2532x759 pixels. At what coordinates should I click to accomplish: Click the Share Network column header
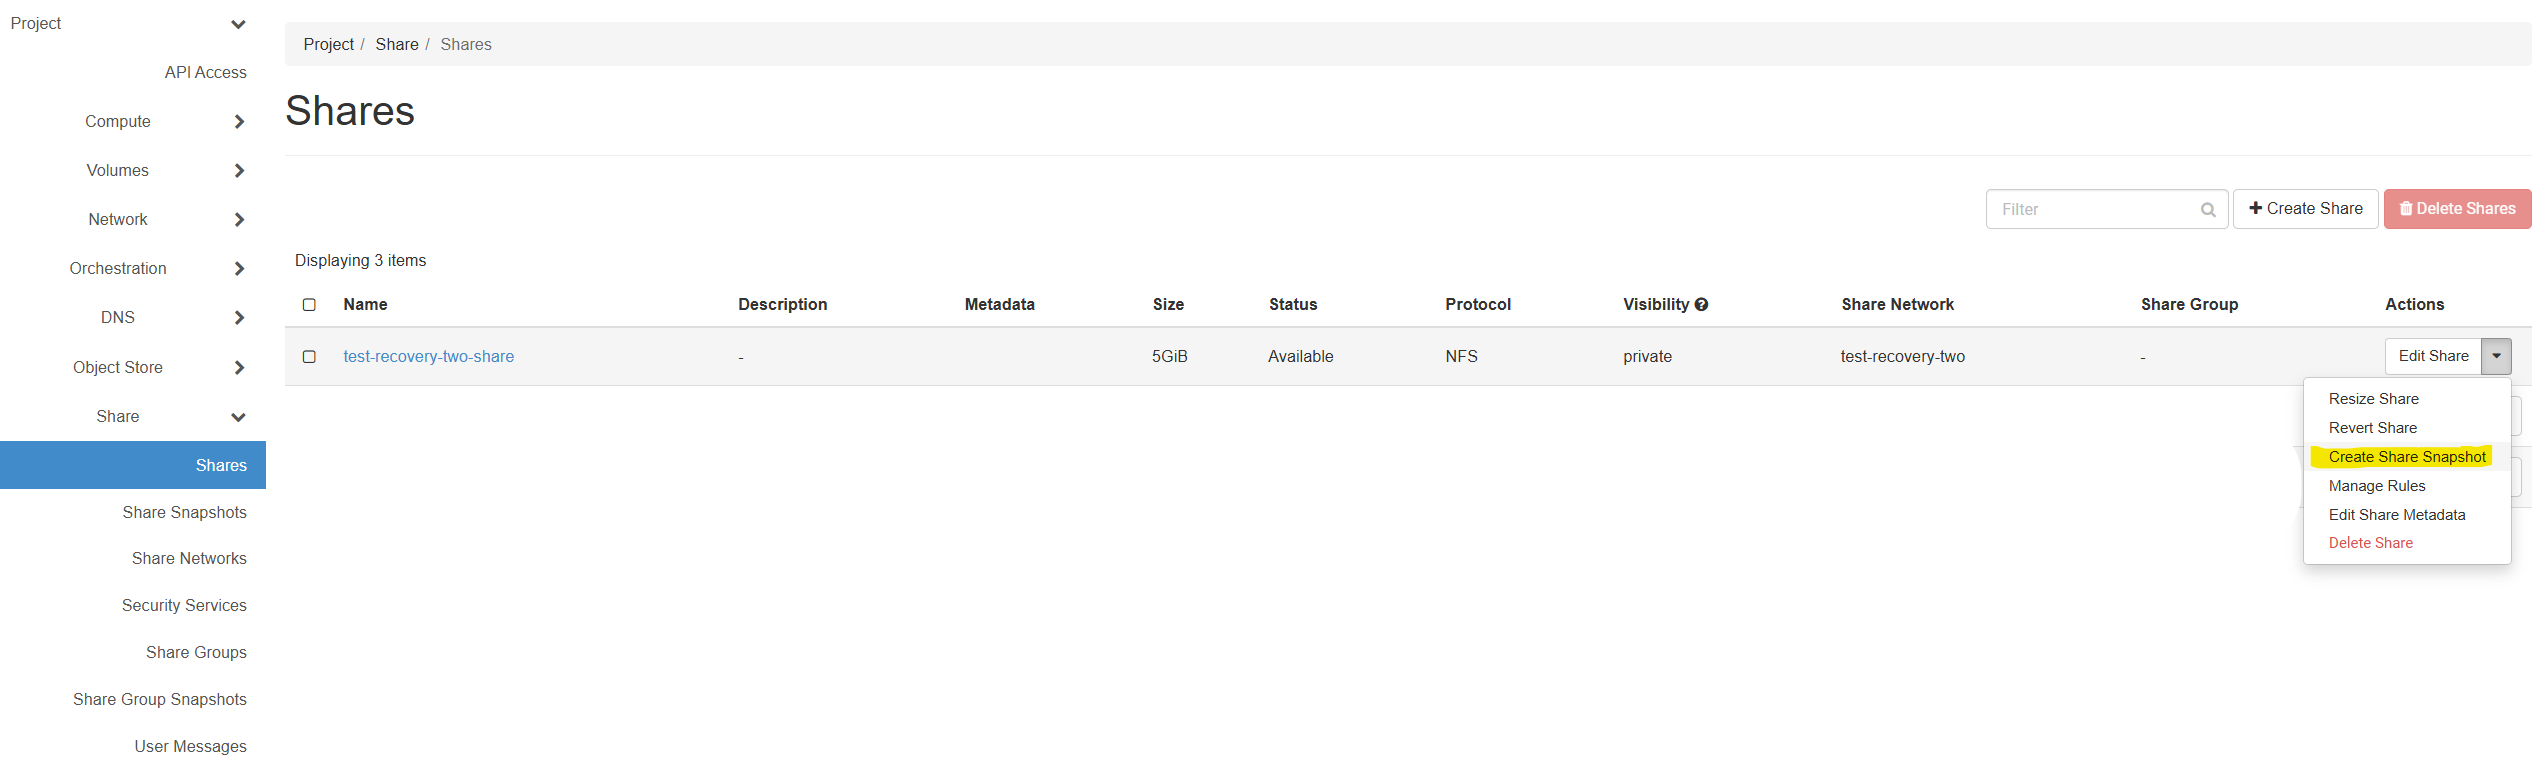point(1897,305)
